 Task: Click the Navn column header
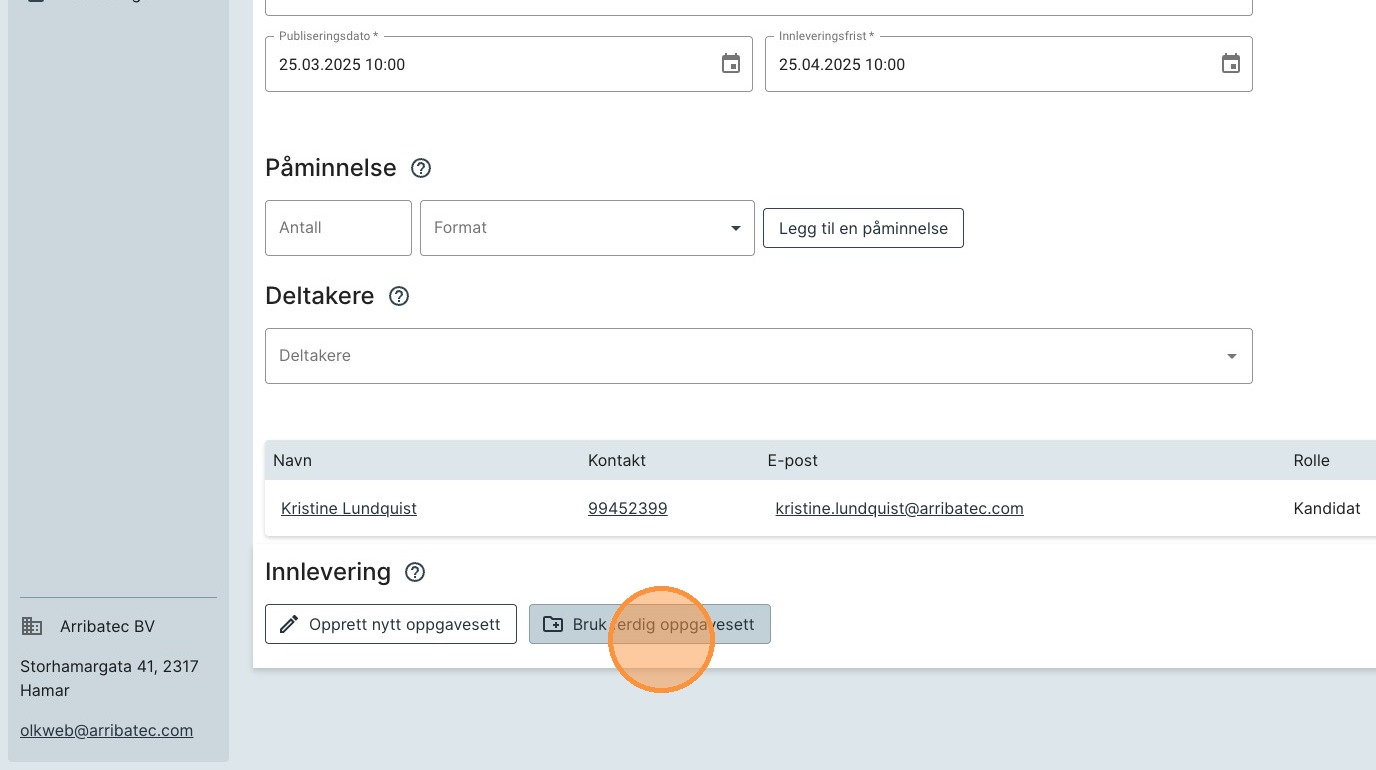[293, 460]
